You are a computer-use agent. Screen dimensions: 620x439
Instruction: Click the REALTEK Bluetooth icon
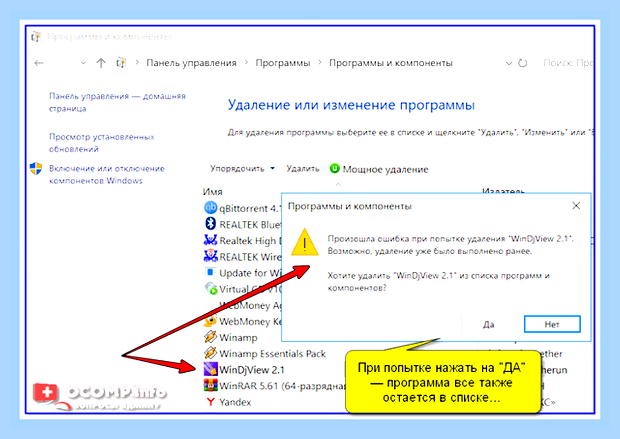pos(210,224)
